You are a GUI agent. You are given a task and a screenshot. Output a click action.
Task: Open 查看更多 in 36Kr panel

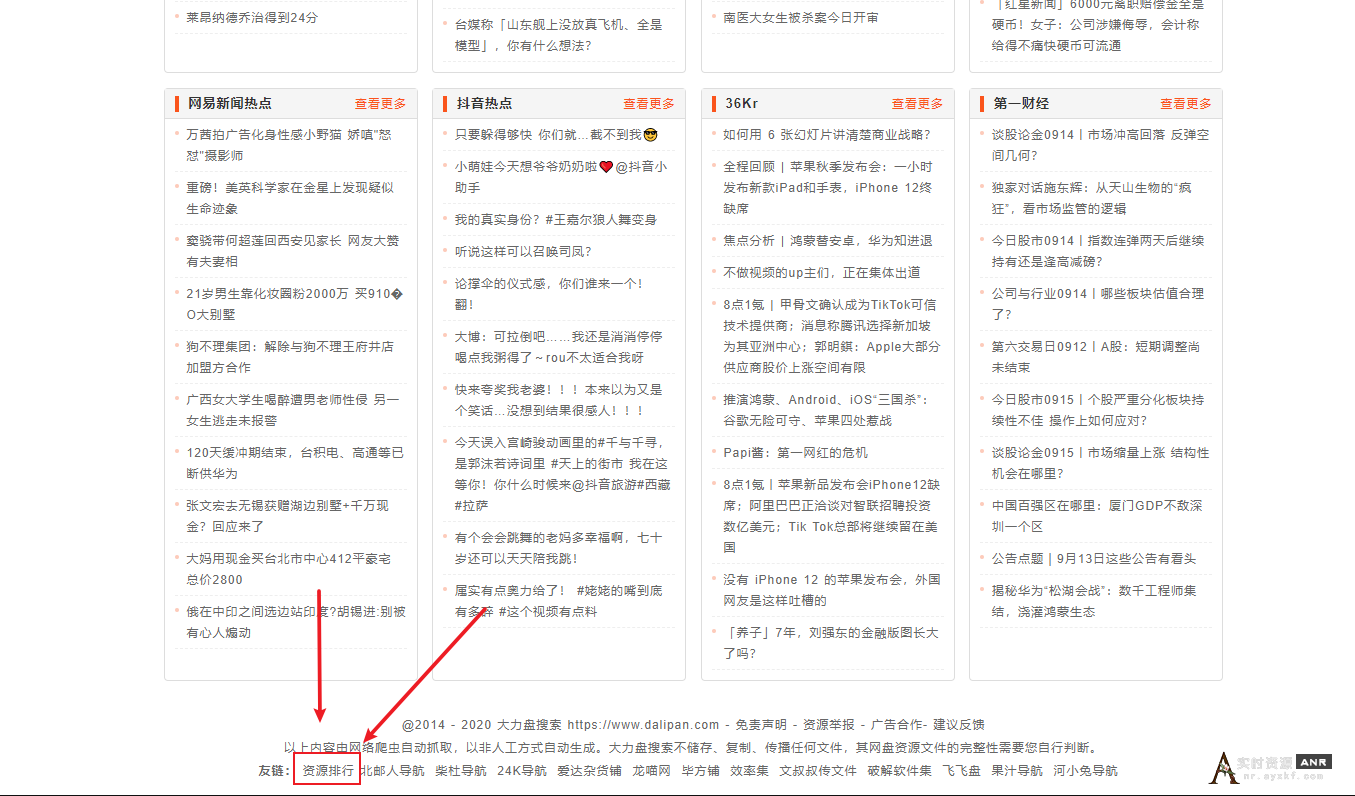click(917, 104)
